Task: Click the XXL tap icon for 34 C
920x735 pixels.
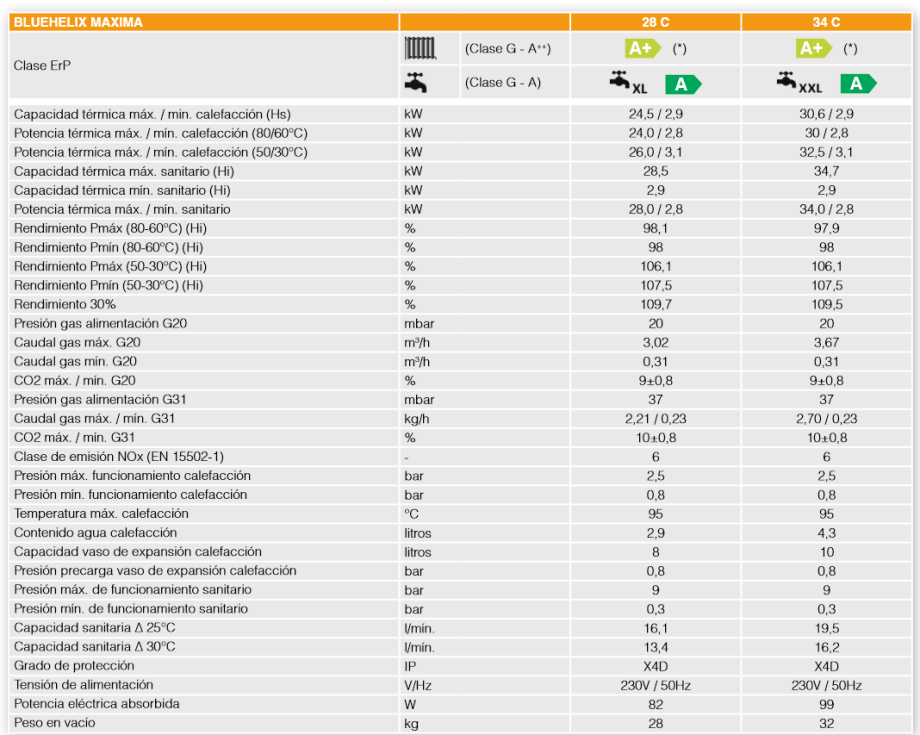Action: point(799,83)
